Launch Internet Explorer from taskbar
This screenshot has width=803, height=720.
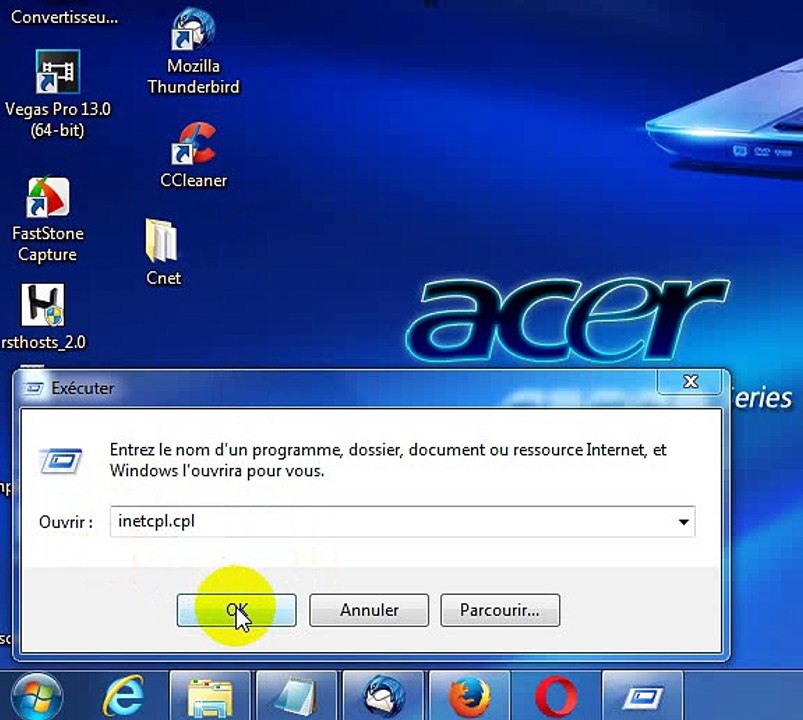click(123, 695)
